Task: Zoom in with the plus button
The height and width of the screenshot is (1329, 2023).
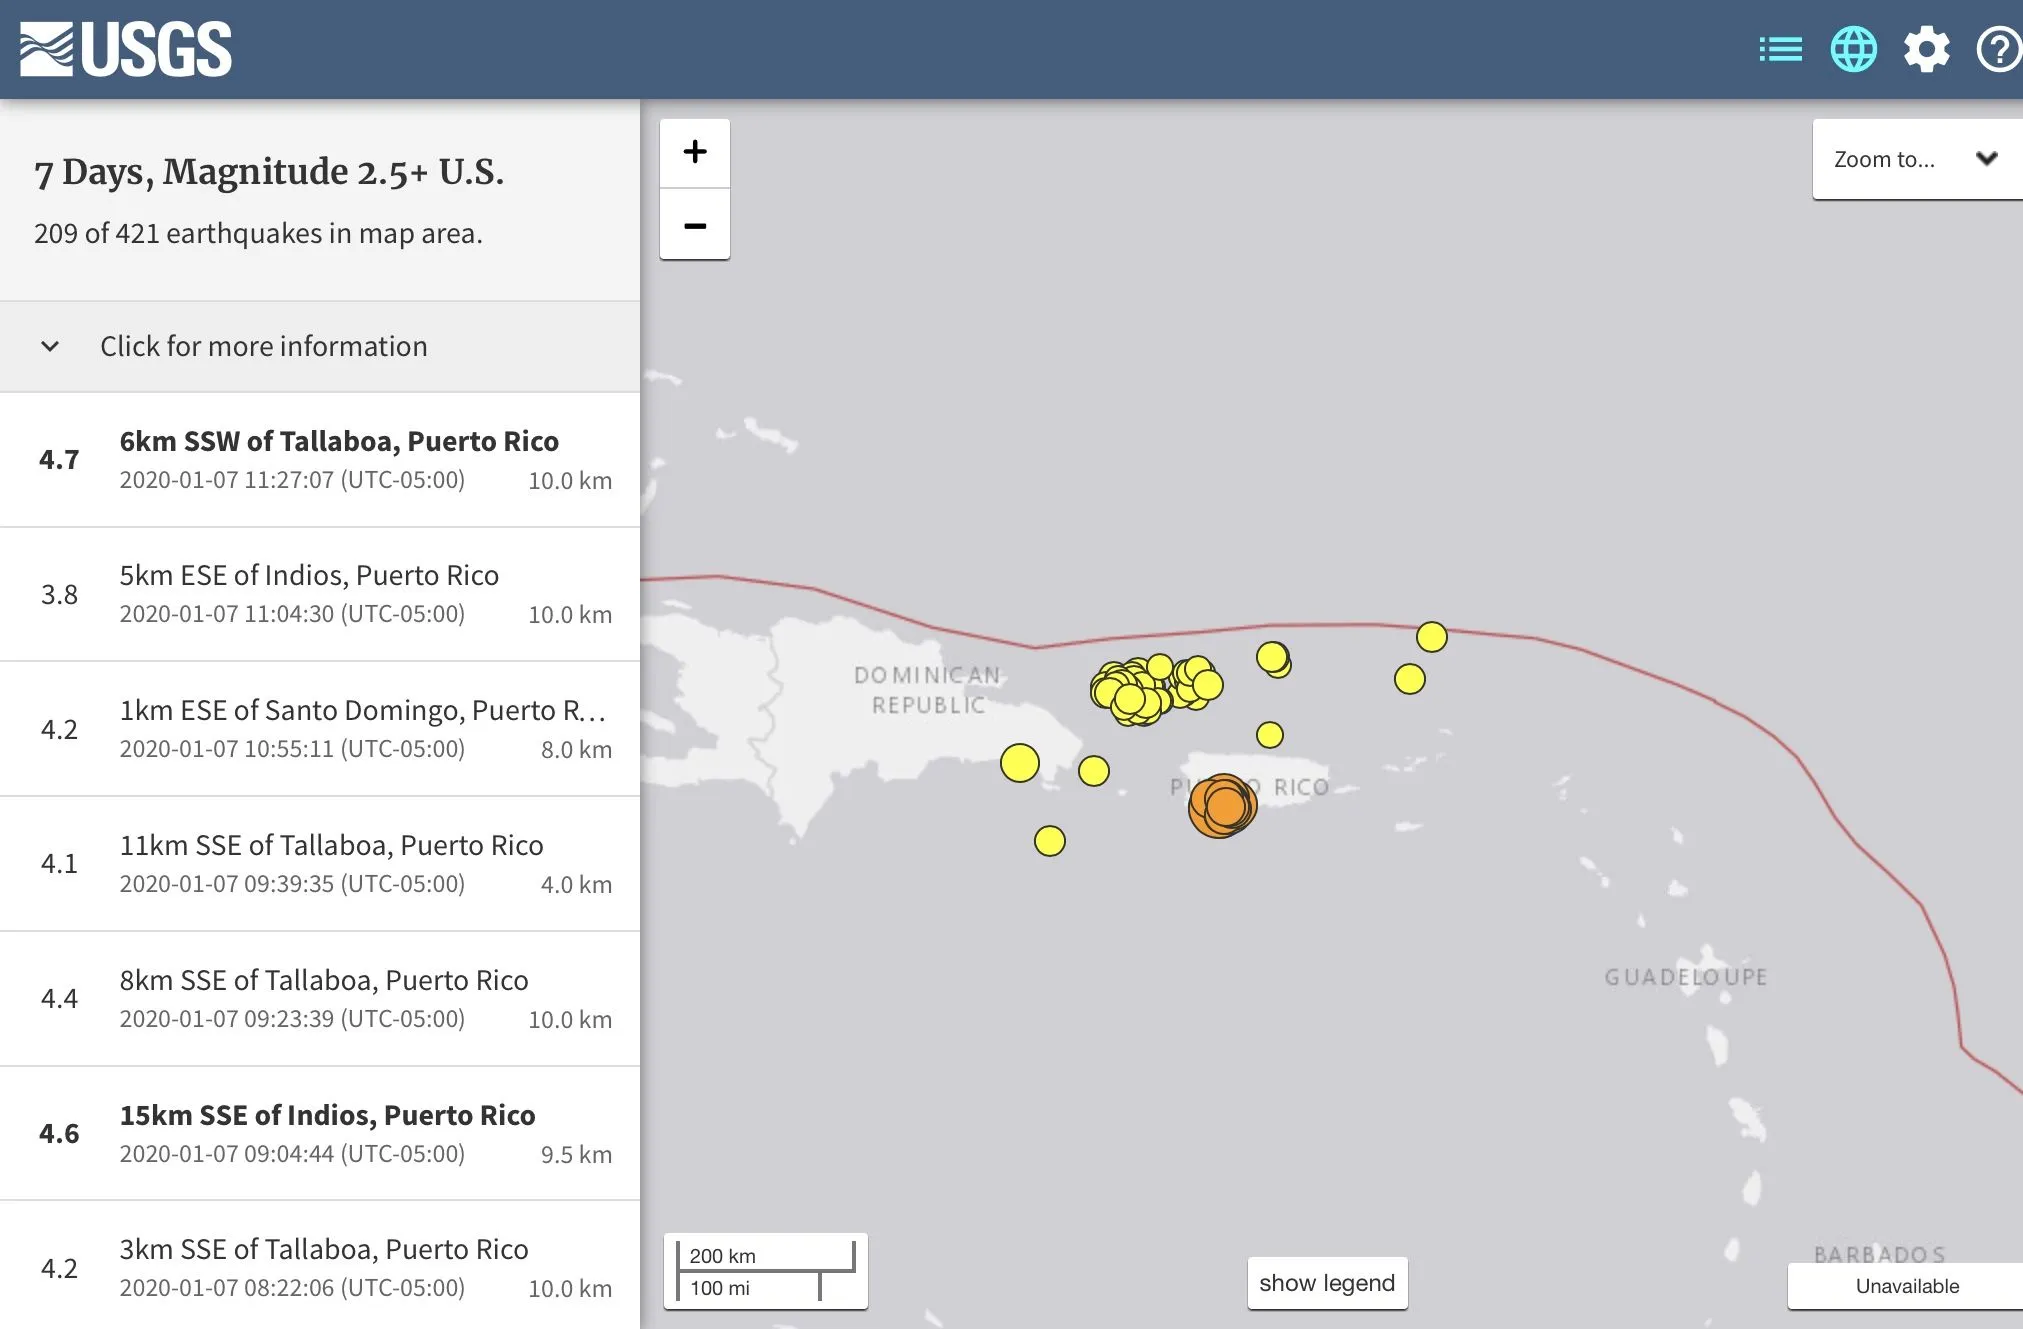Action: [695, 152]
